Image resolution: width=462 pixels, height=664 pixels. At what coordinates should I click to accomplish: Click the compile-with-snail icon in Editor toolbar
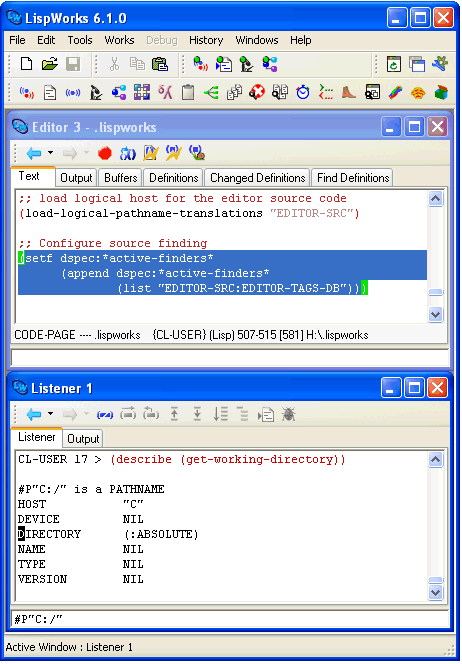point(197,153)
